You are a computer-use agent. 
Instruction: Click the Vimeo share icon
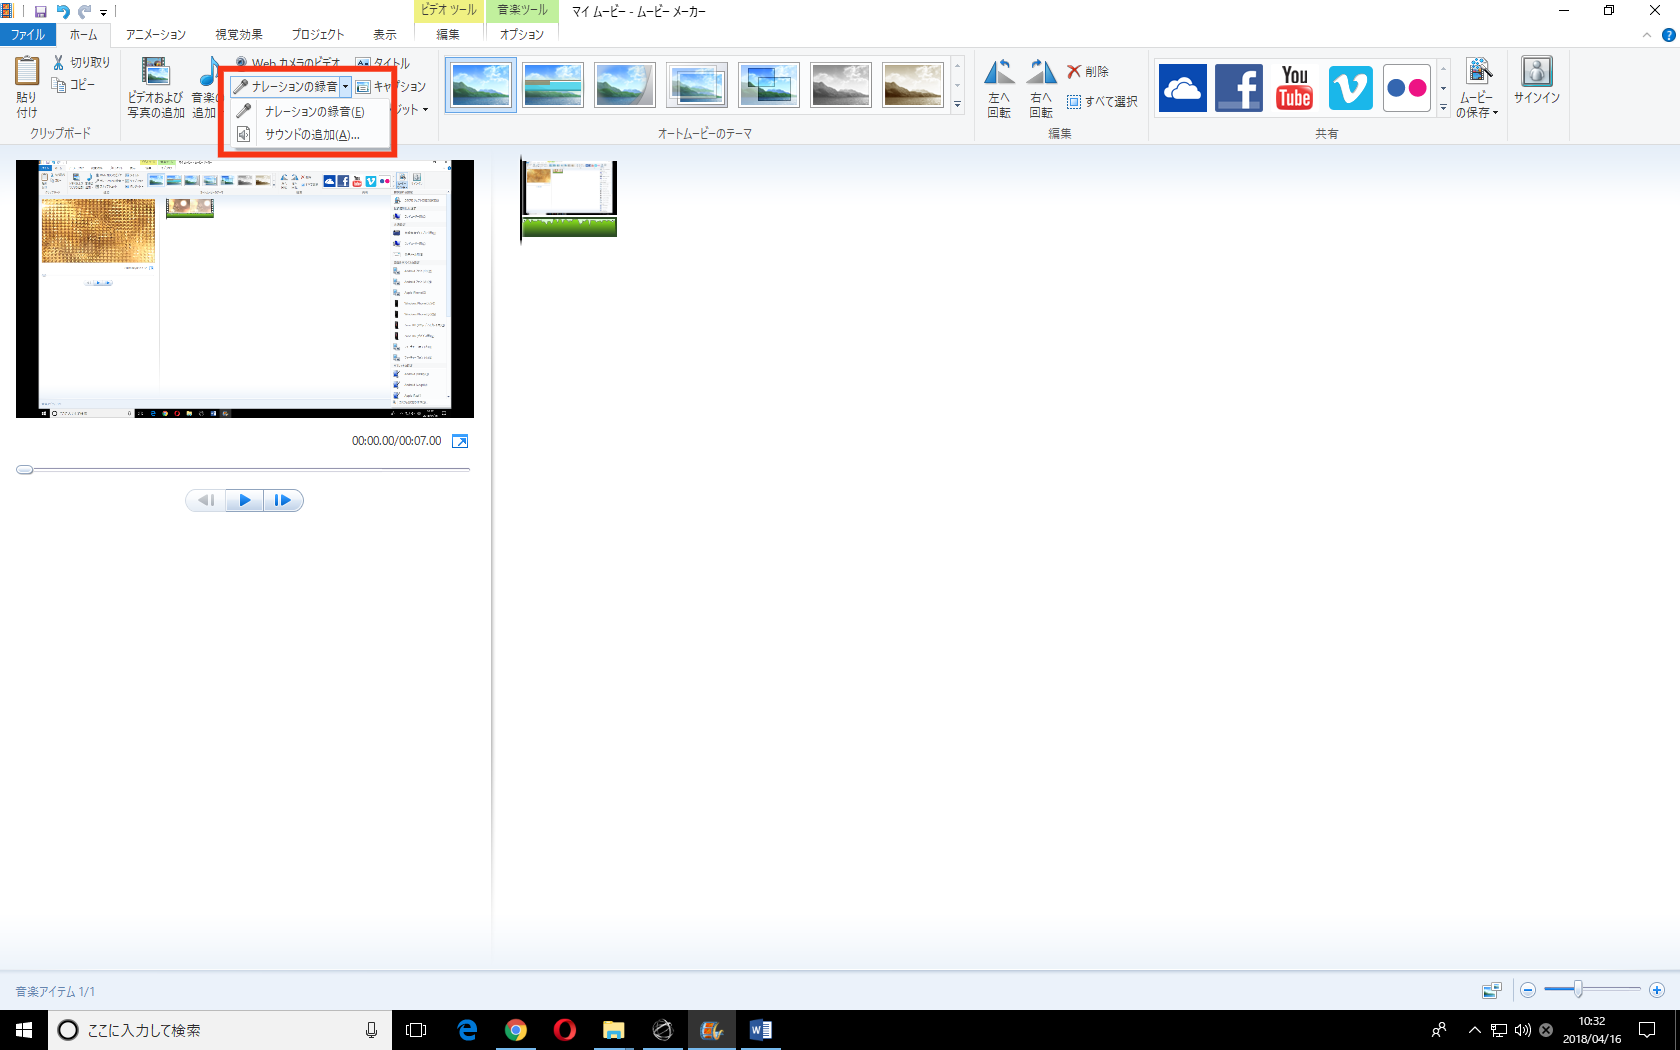(x=1350, y=87)
